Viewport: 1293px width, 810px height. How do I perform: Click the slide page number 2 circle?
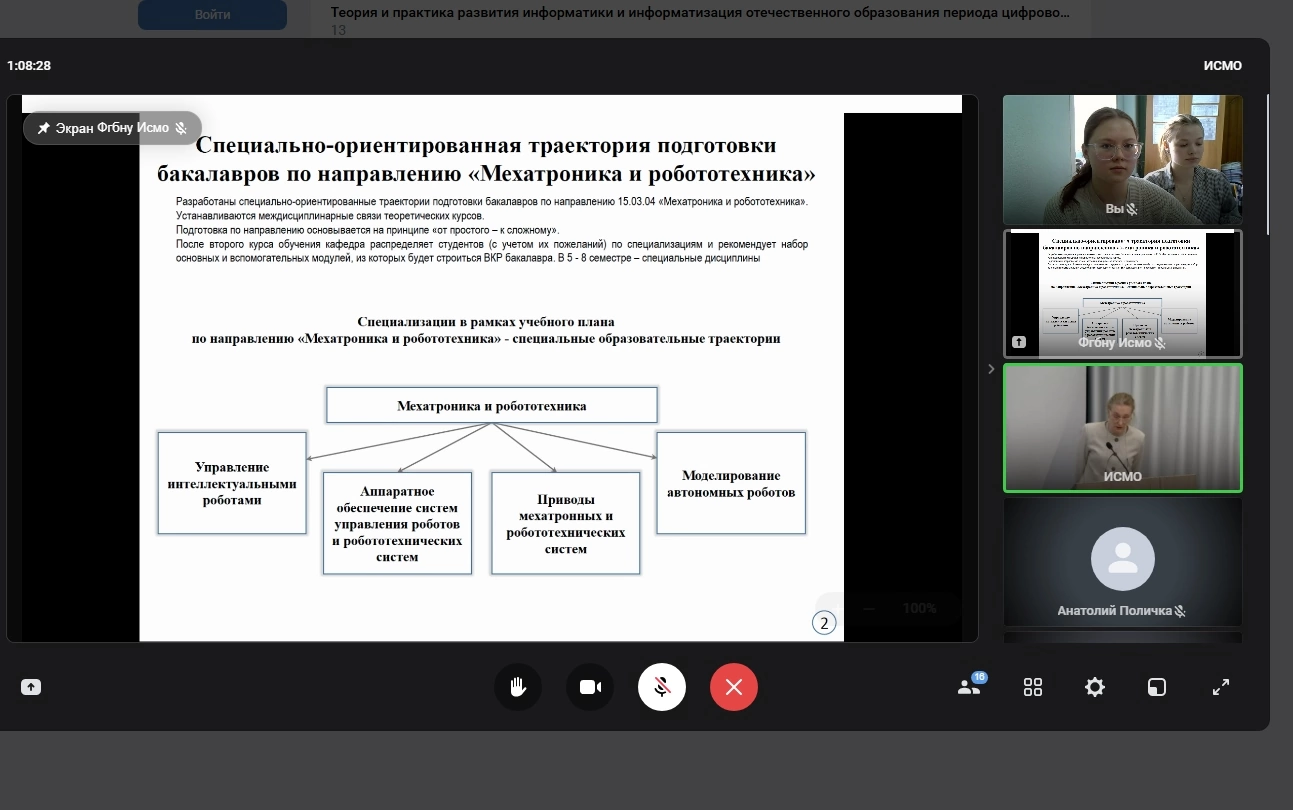click(x=824, y=624)
